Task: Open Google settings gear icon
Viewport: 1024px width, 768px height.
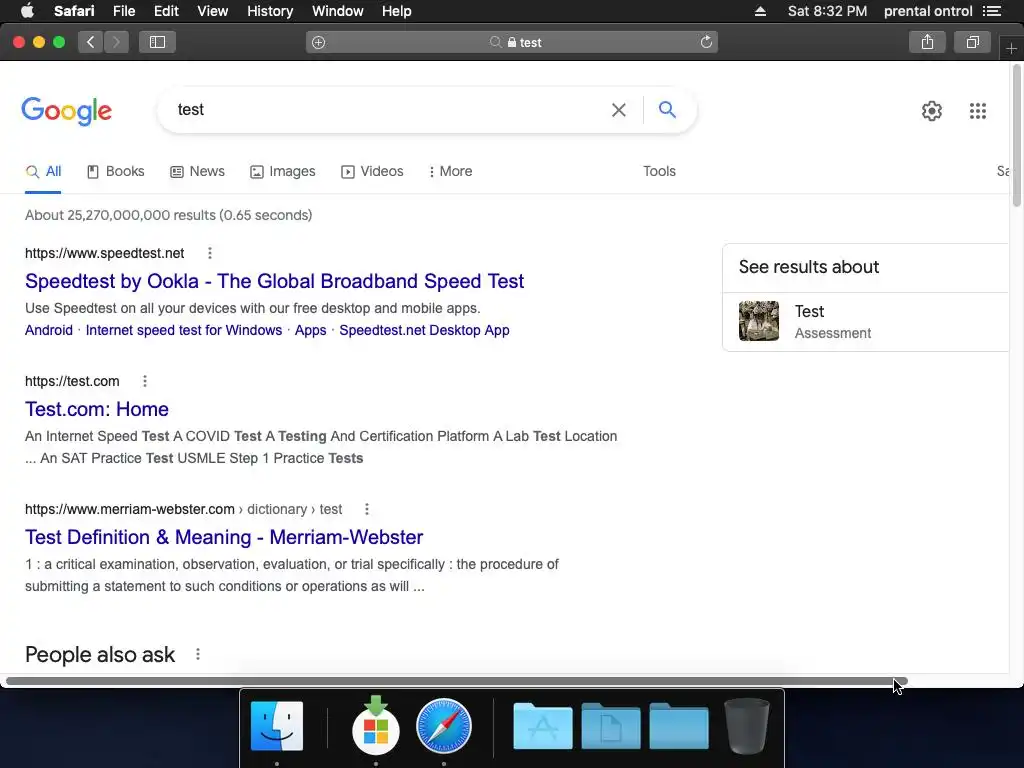Action: tap(932, 111)
